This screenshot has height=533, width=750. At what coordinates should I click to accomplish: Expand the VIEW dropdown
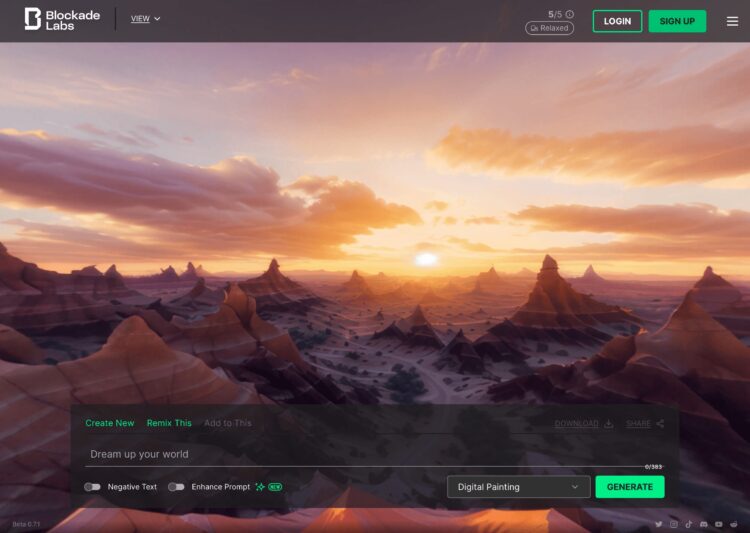145,19
